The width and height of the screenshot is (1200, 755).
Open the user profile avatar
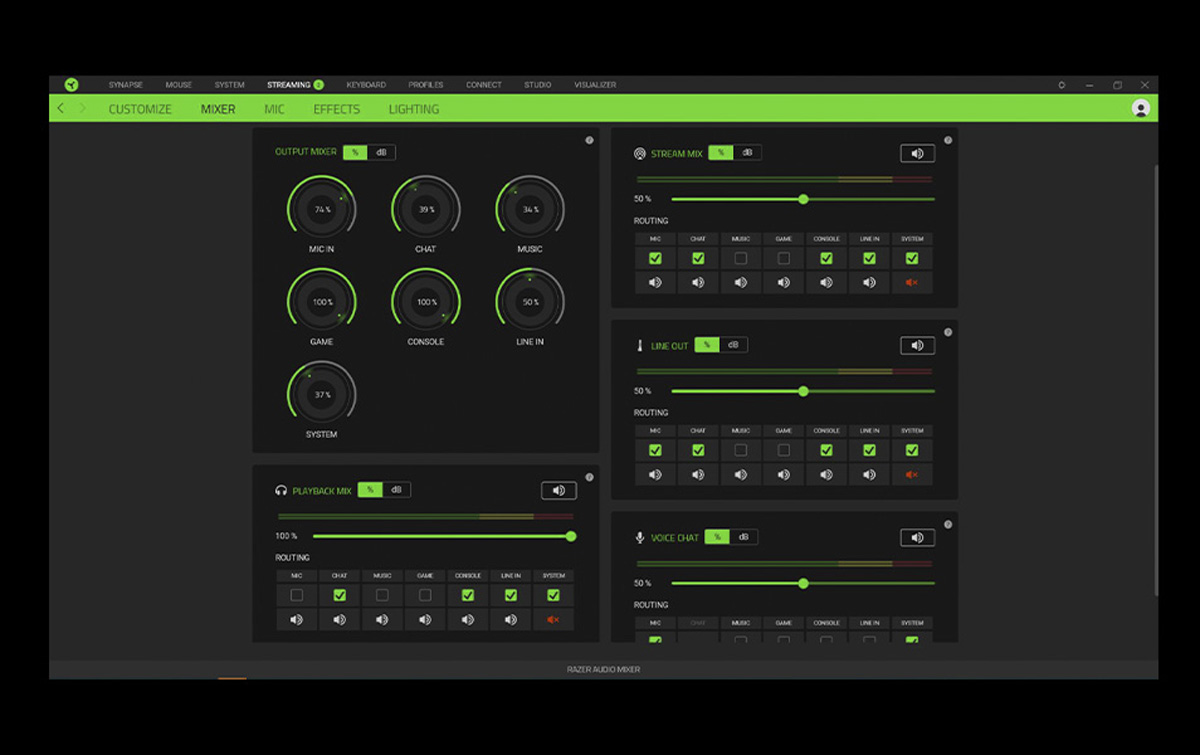tap(1140, 109)
